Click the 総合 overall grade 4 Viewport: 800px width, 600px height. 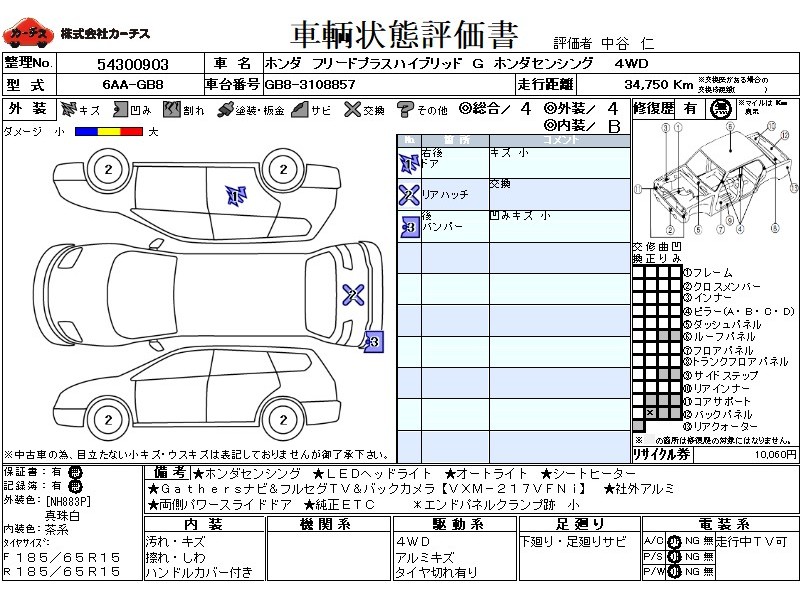(x=526, y=109)
